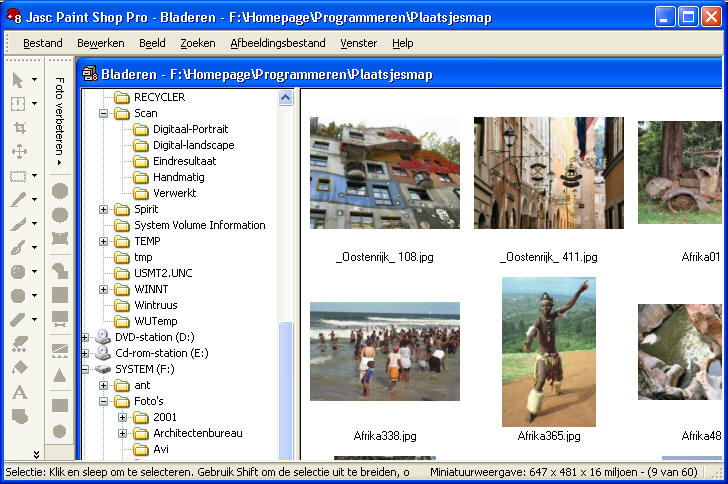Expand the ant folder

point(104,386)
